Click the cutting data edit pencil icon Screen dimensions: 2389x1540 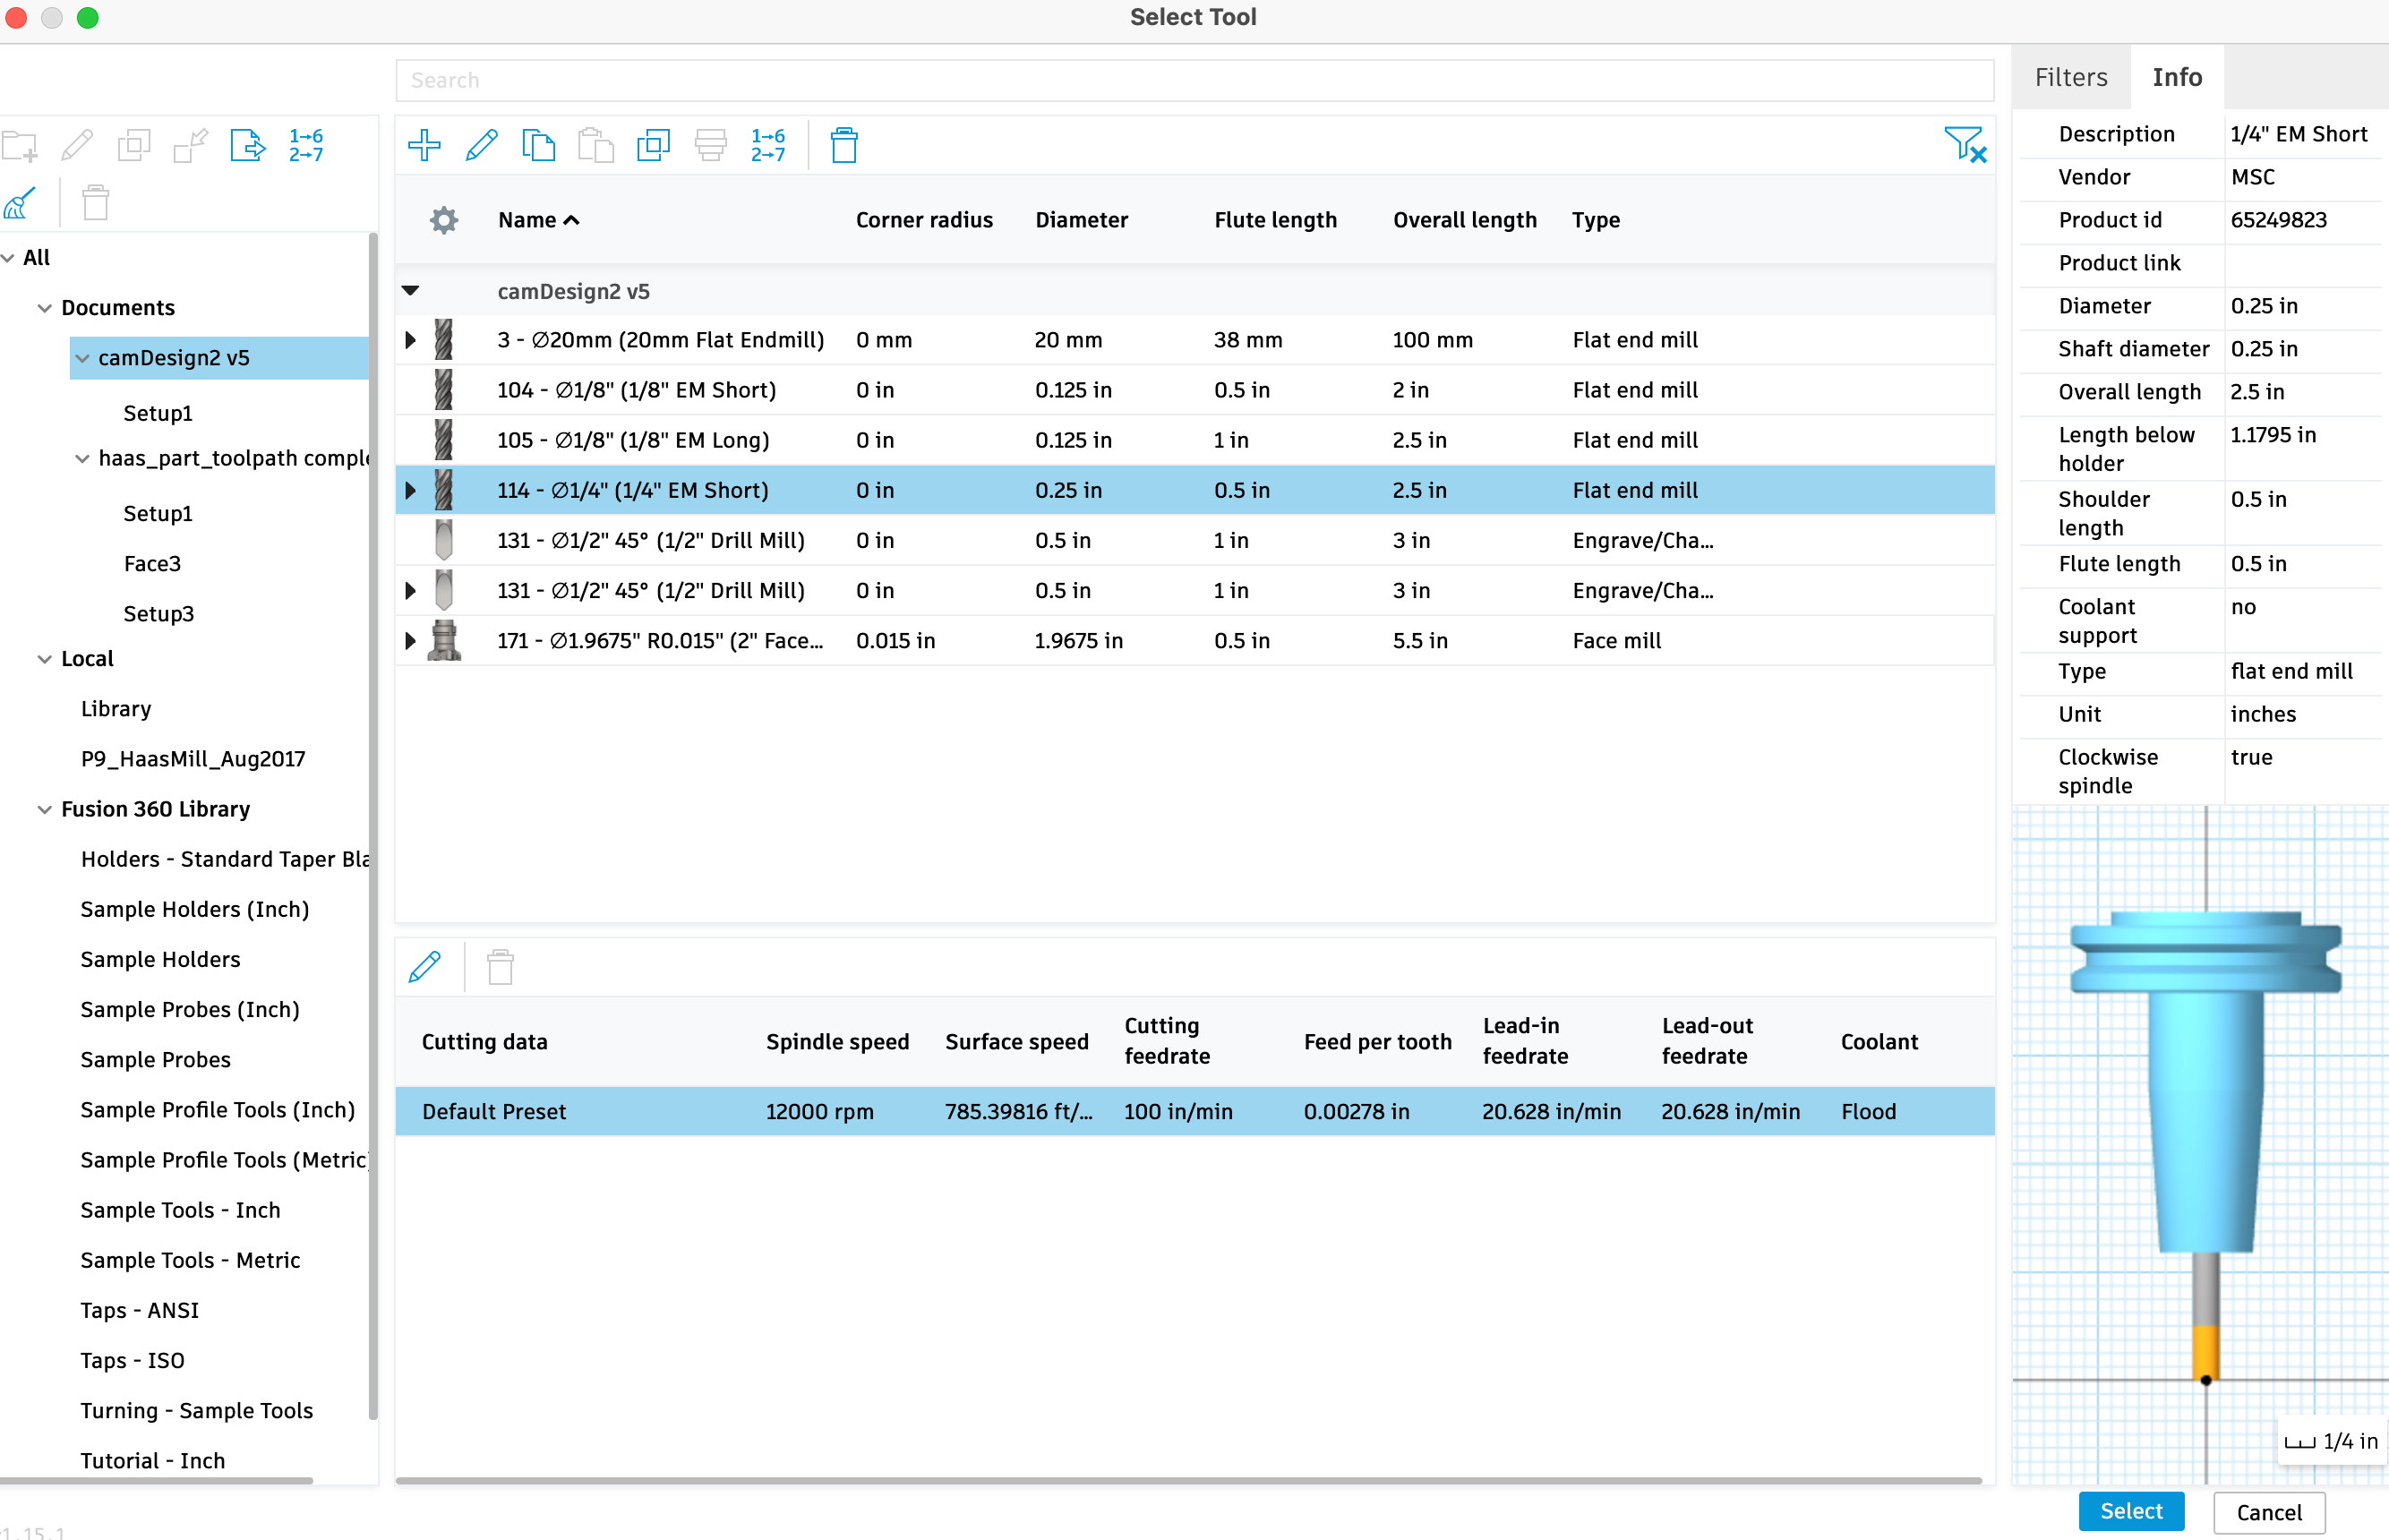(426, 967)
